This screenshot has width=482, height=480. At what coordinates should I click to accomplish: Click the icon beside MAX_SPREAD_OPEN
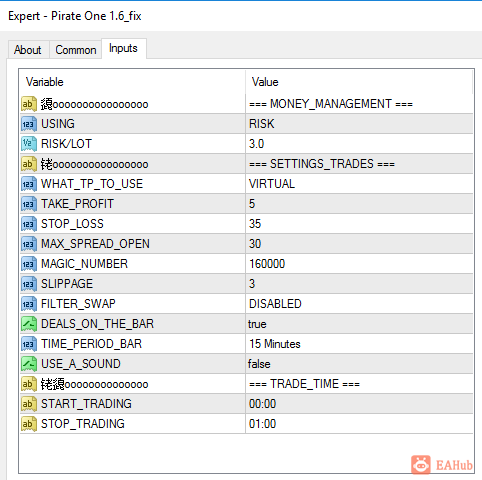pyautogui.click(x=29, y=244)
